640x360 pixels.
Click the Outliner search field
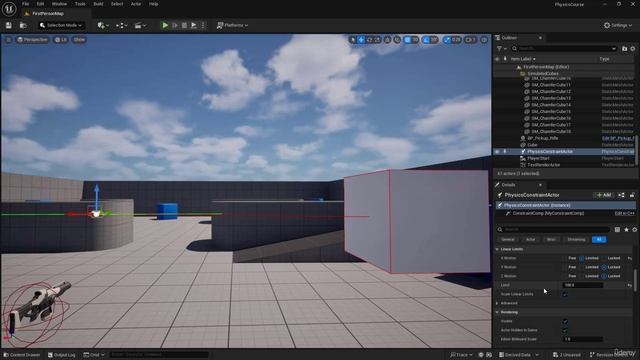tap(564, 49)
